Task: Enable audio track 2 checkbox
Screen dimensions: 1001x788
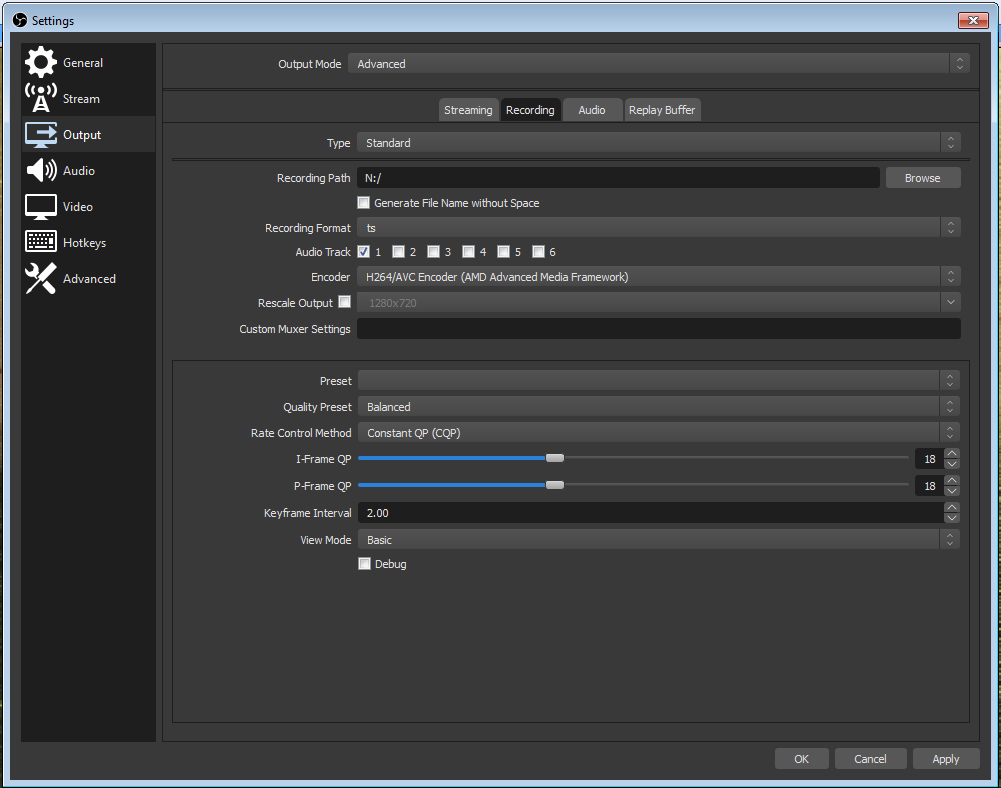Action: 398,252
